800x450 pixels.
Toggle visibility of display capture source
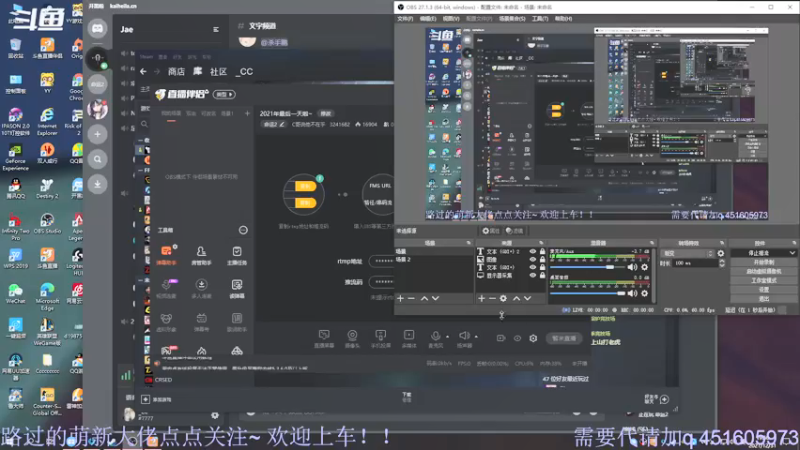[533, 276]
